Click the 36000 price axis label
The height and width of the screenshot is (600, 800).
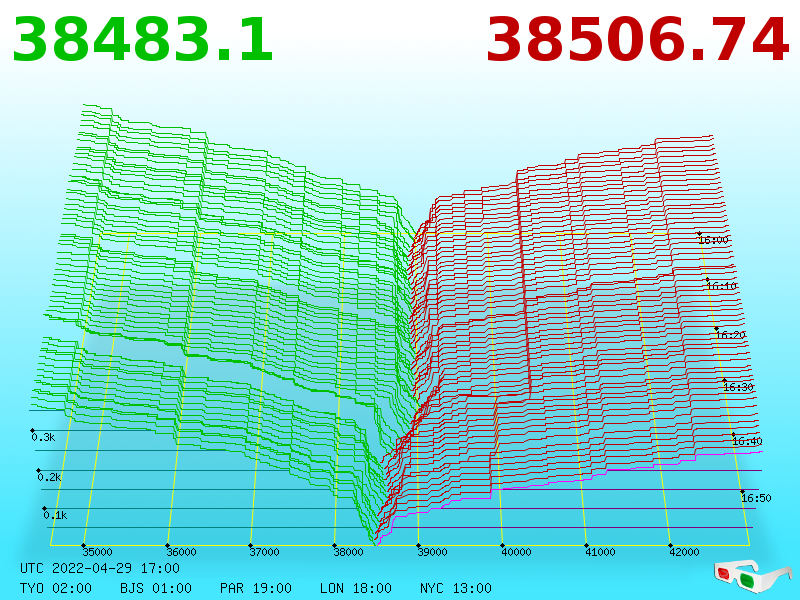pyautogui.click(x=181, y=552)
